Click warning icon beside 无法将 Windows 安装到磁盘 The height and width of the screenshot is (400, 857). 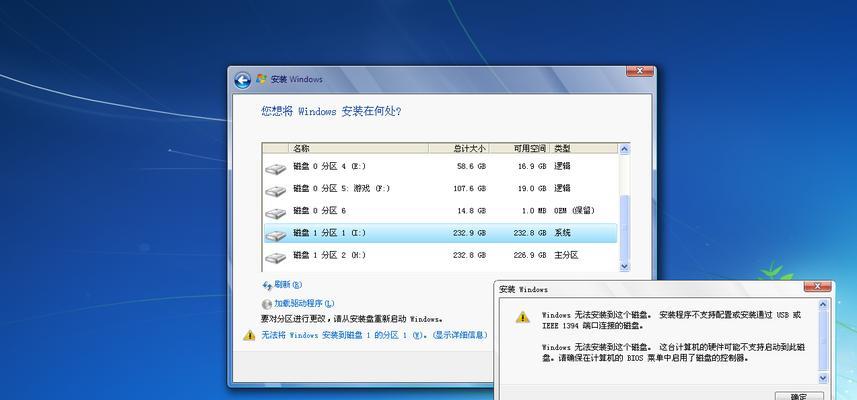249,335
